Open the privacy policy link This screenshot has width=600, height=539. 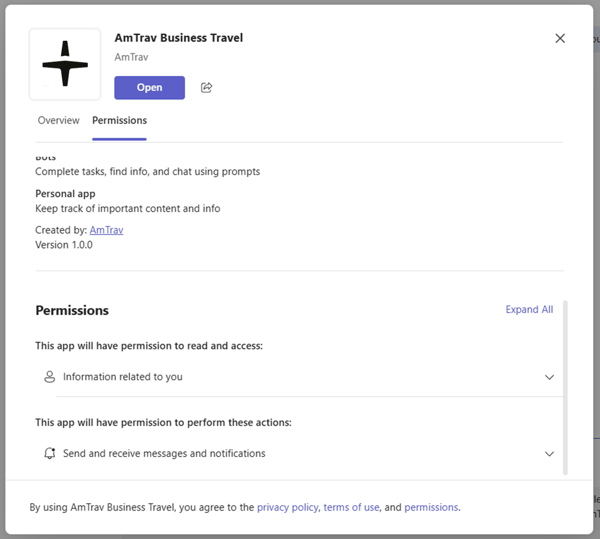[287, 507]
